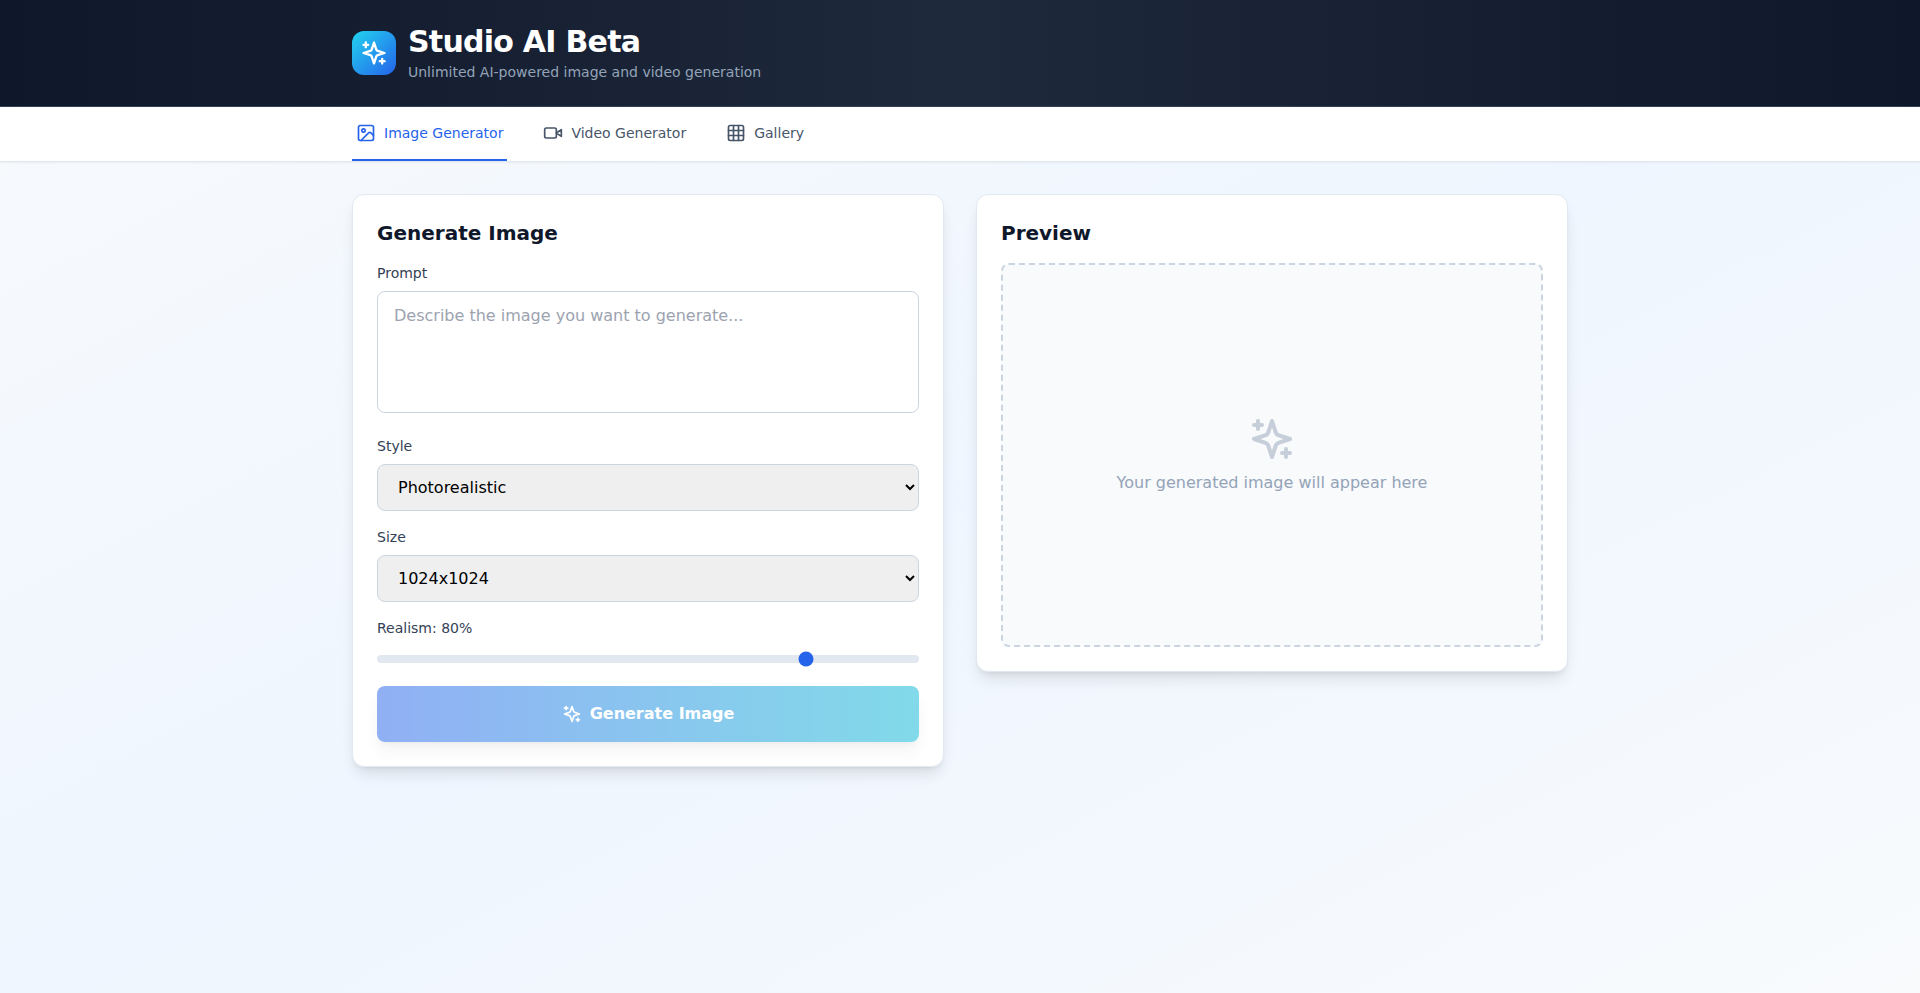The width and height of the screenshot is (1920, 993).
Task: Click the image icon beside Image Generator
Action: [x=366, y=133]
